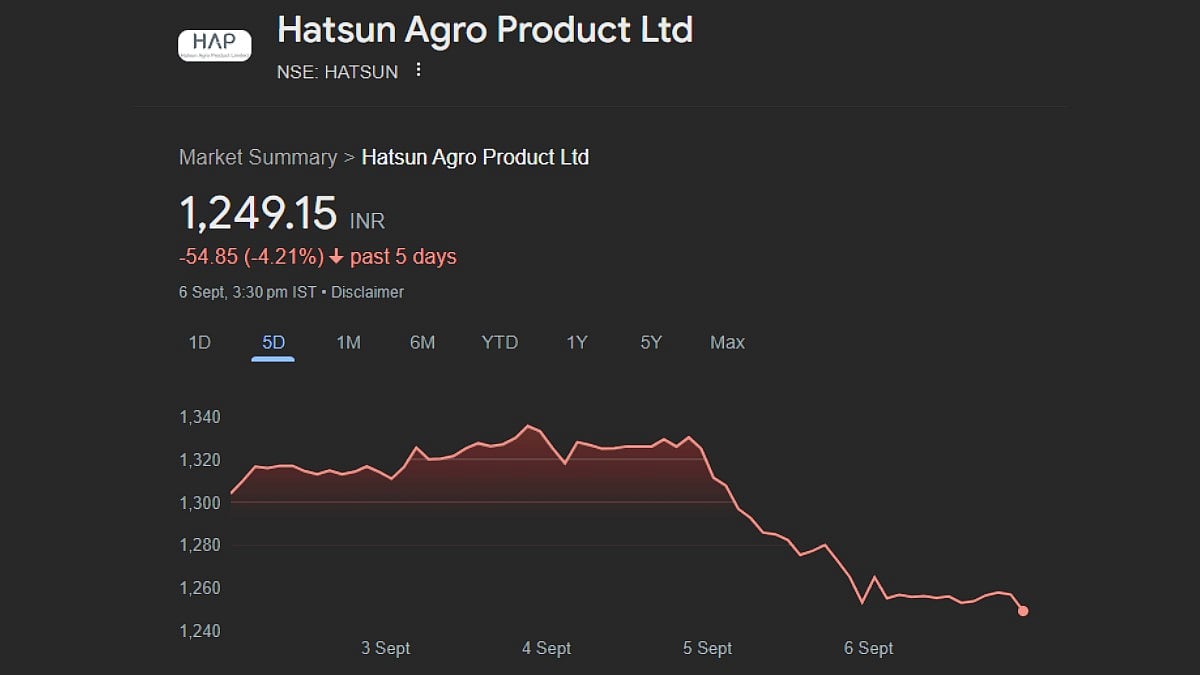Click the chart endpoint marker dot
This screenshot has width=1200, height=675.
pyautogui.click(x=1023, y=610)
